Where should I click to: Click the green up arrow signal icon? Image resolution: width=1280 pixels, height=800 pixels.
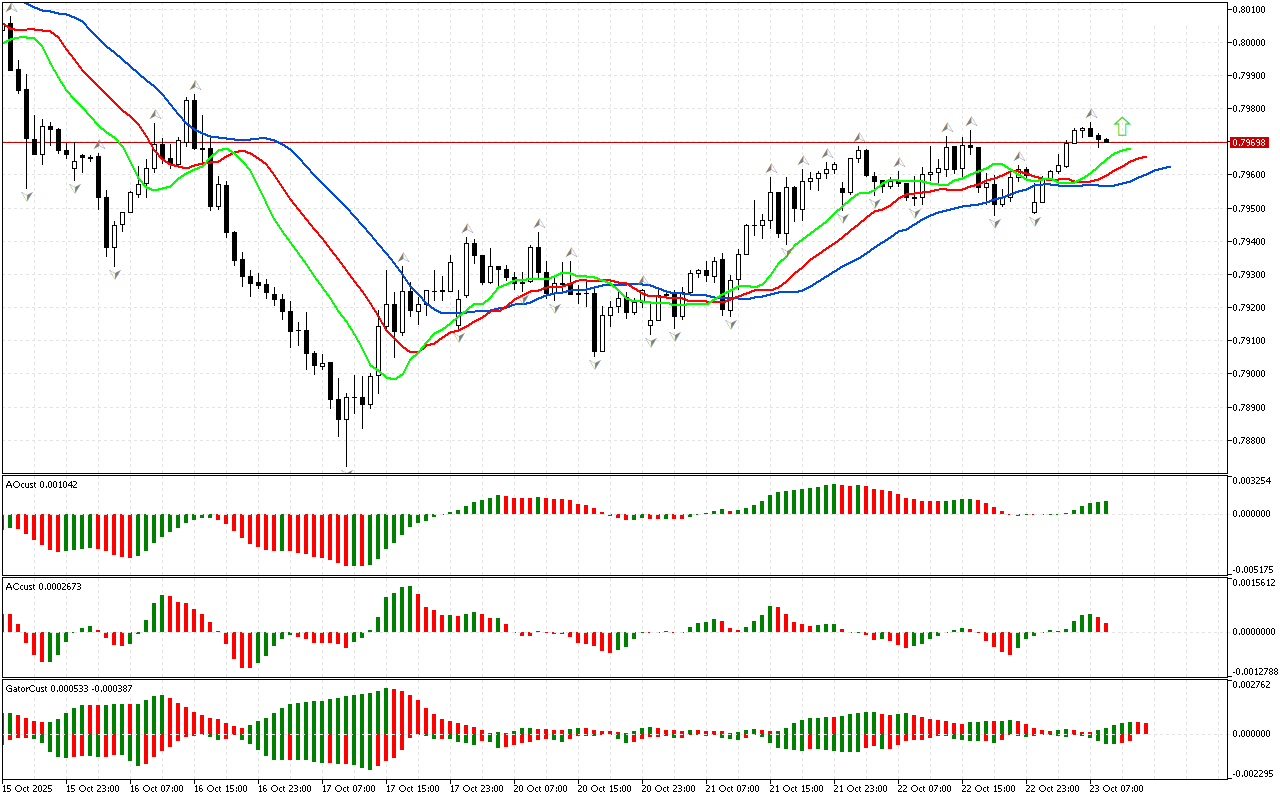(x=1122, y=126)
